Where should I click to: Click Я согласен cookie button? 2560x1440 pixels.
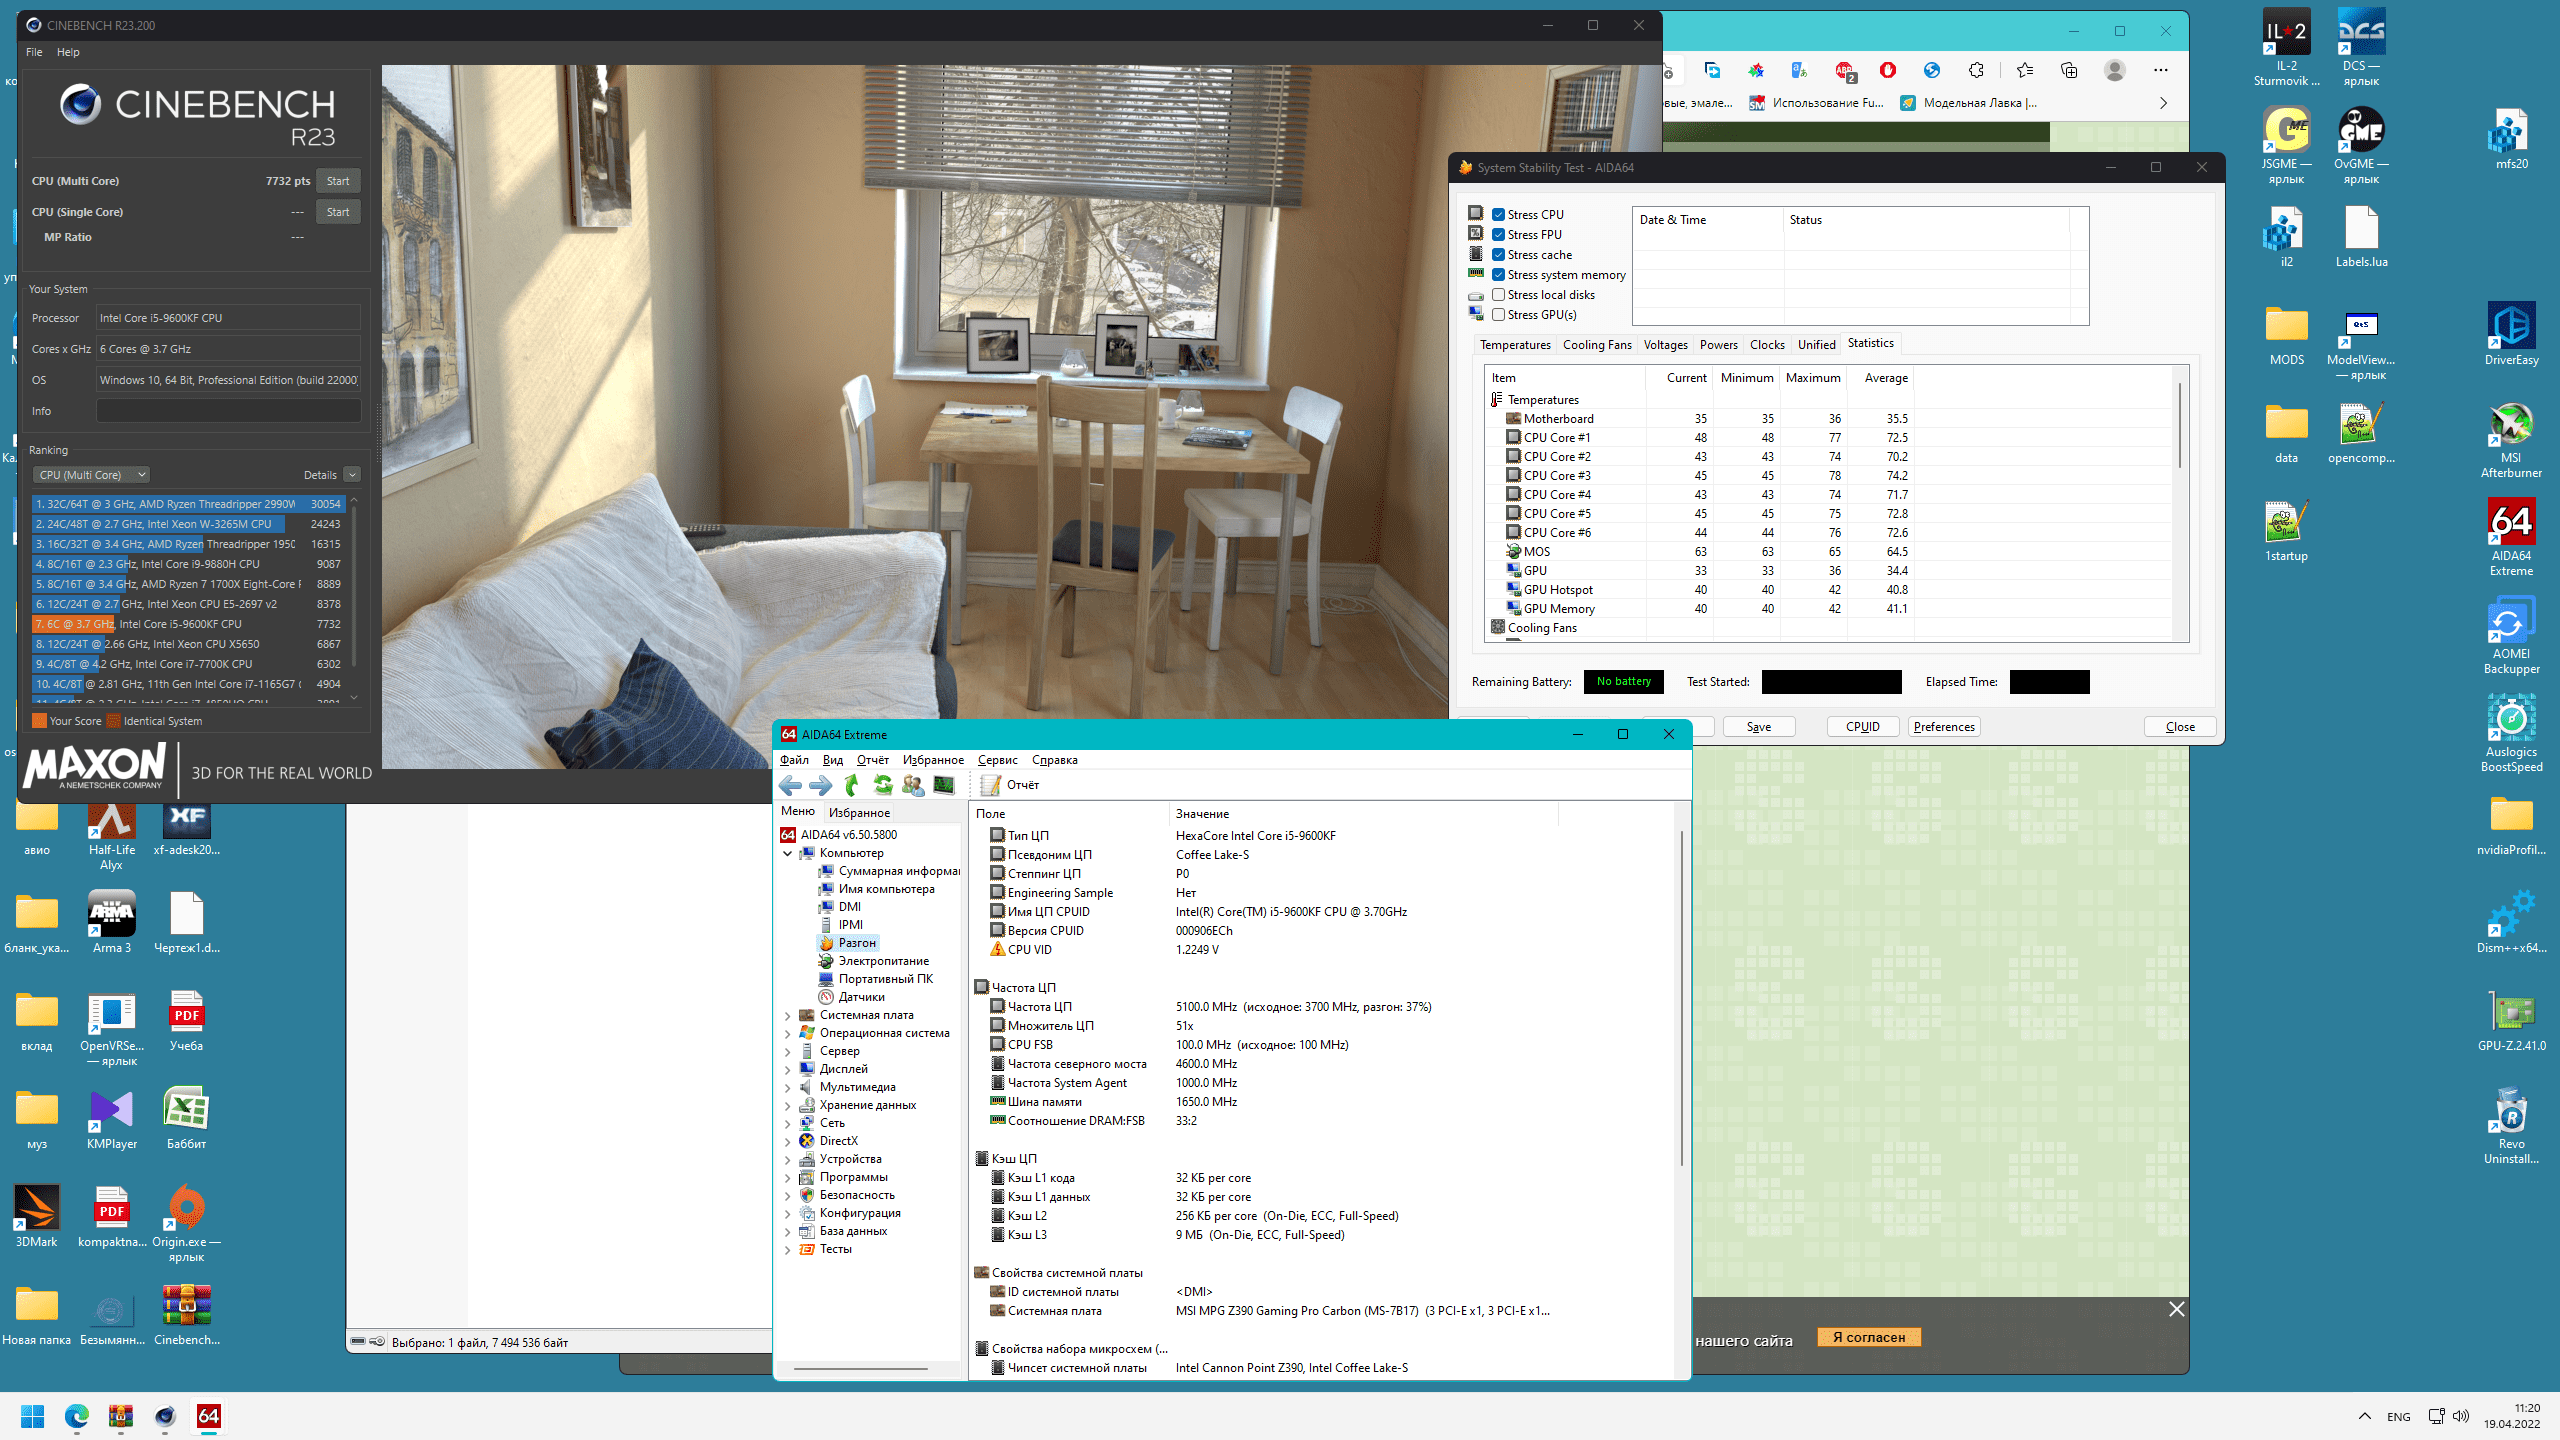(1868, 1337)
